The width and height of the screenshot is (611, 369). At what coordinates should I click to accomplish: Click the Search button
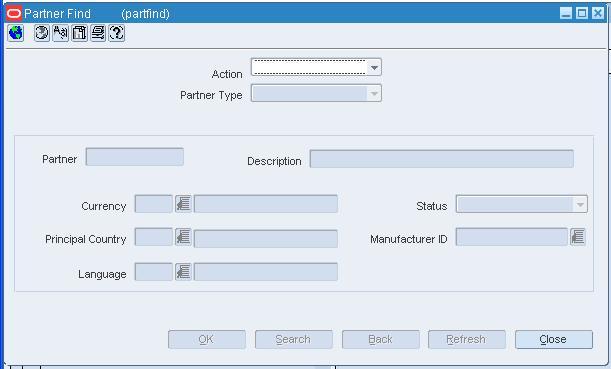pyautogui.click(x=293, y=339)
